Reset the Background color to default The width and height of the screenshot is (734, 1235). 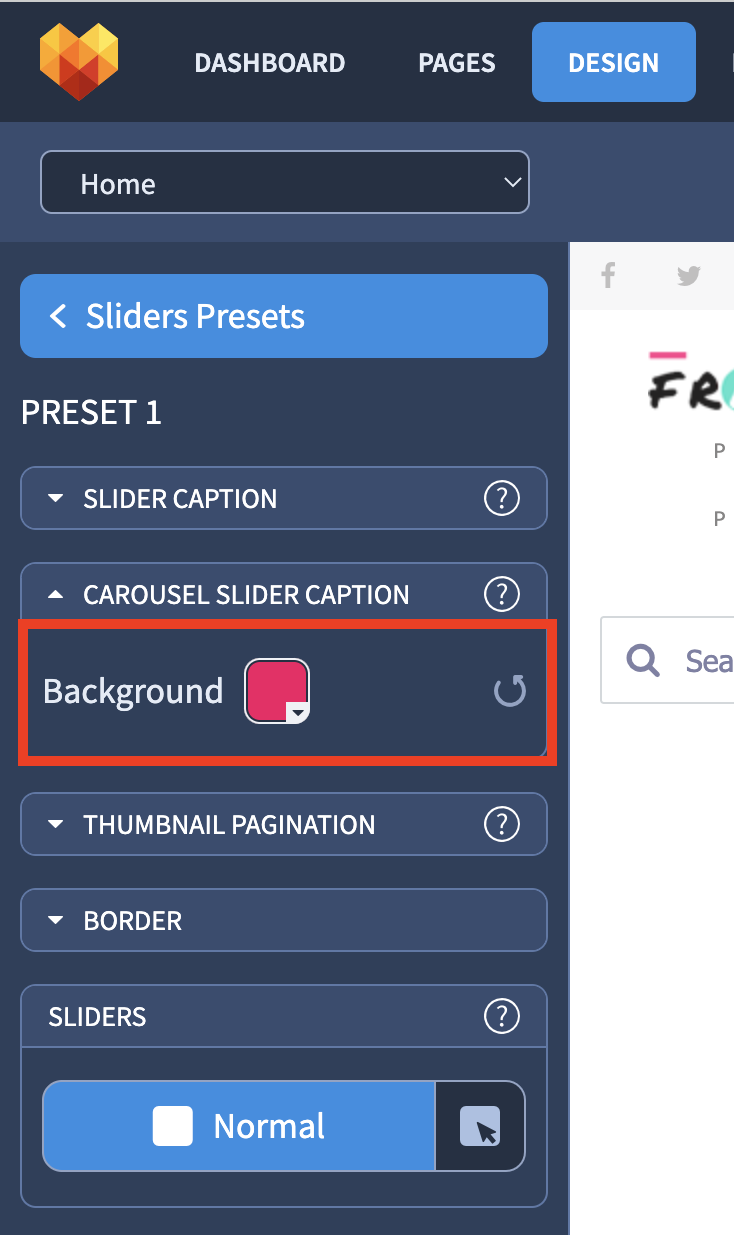tap(510, 691)
